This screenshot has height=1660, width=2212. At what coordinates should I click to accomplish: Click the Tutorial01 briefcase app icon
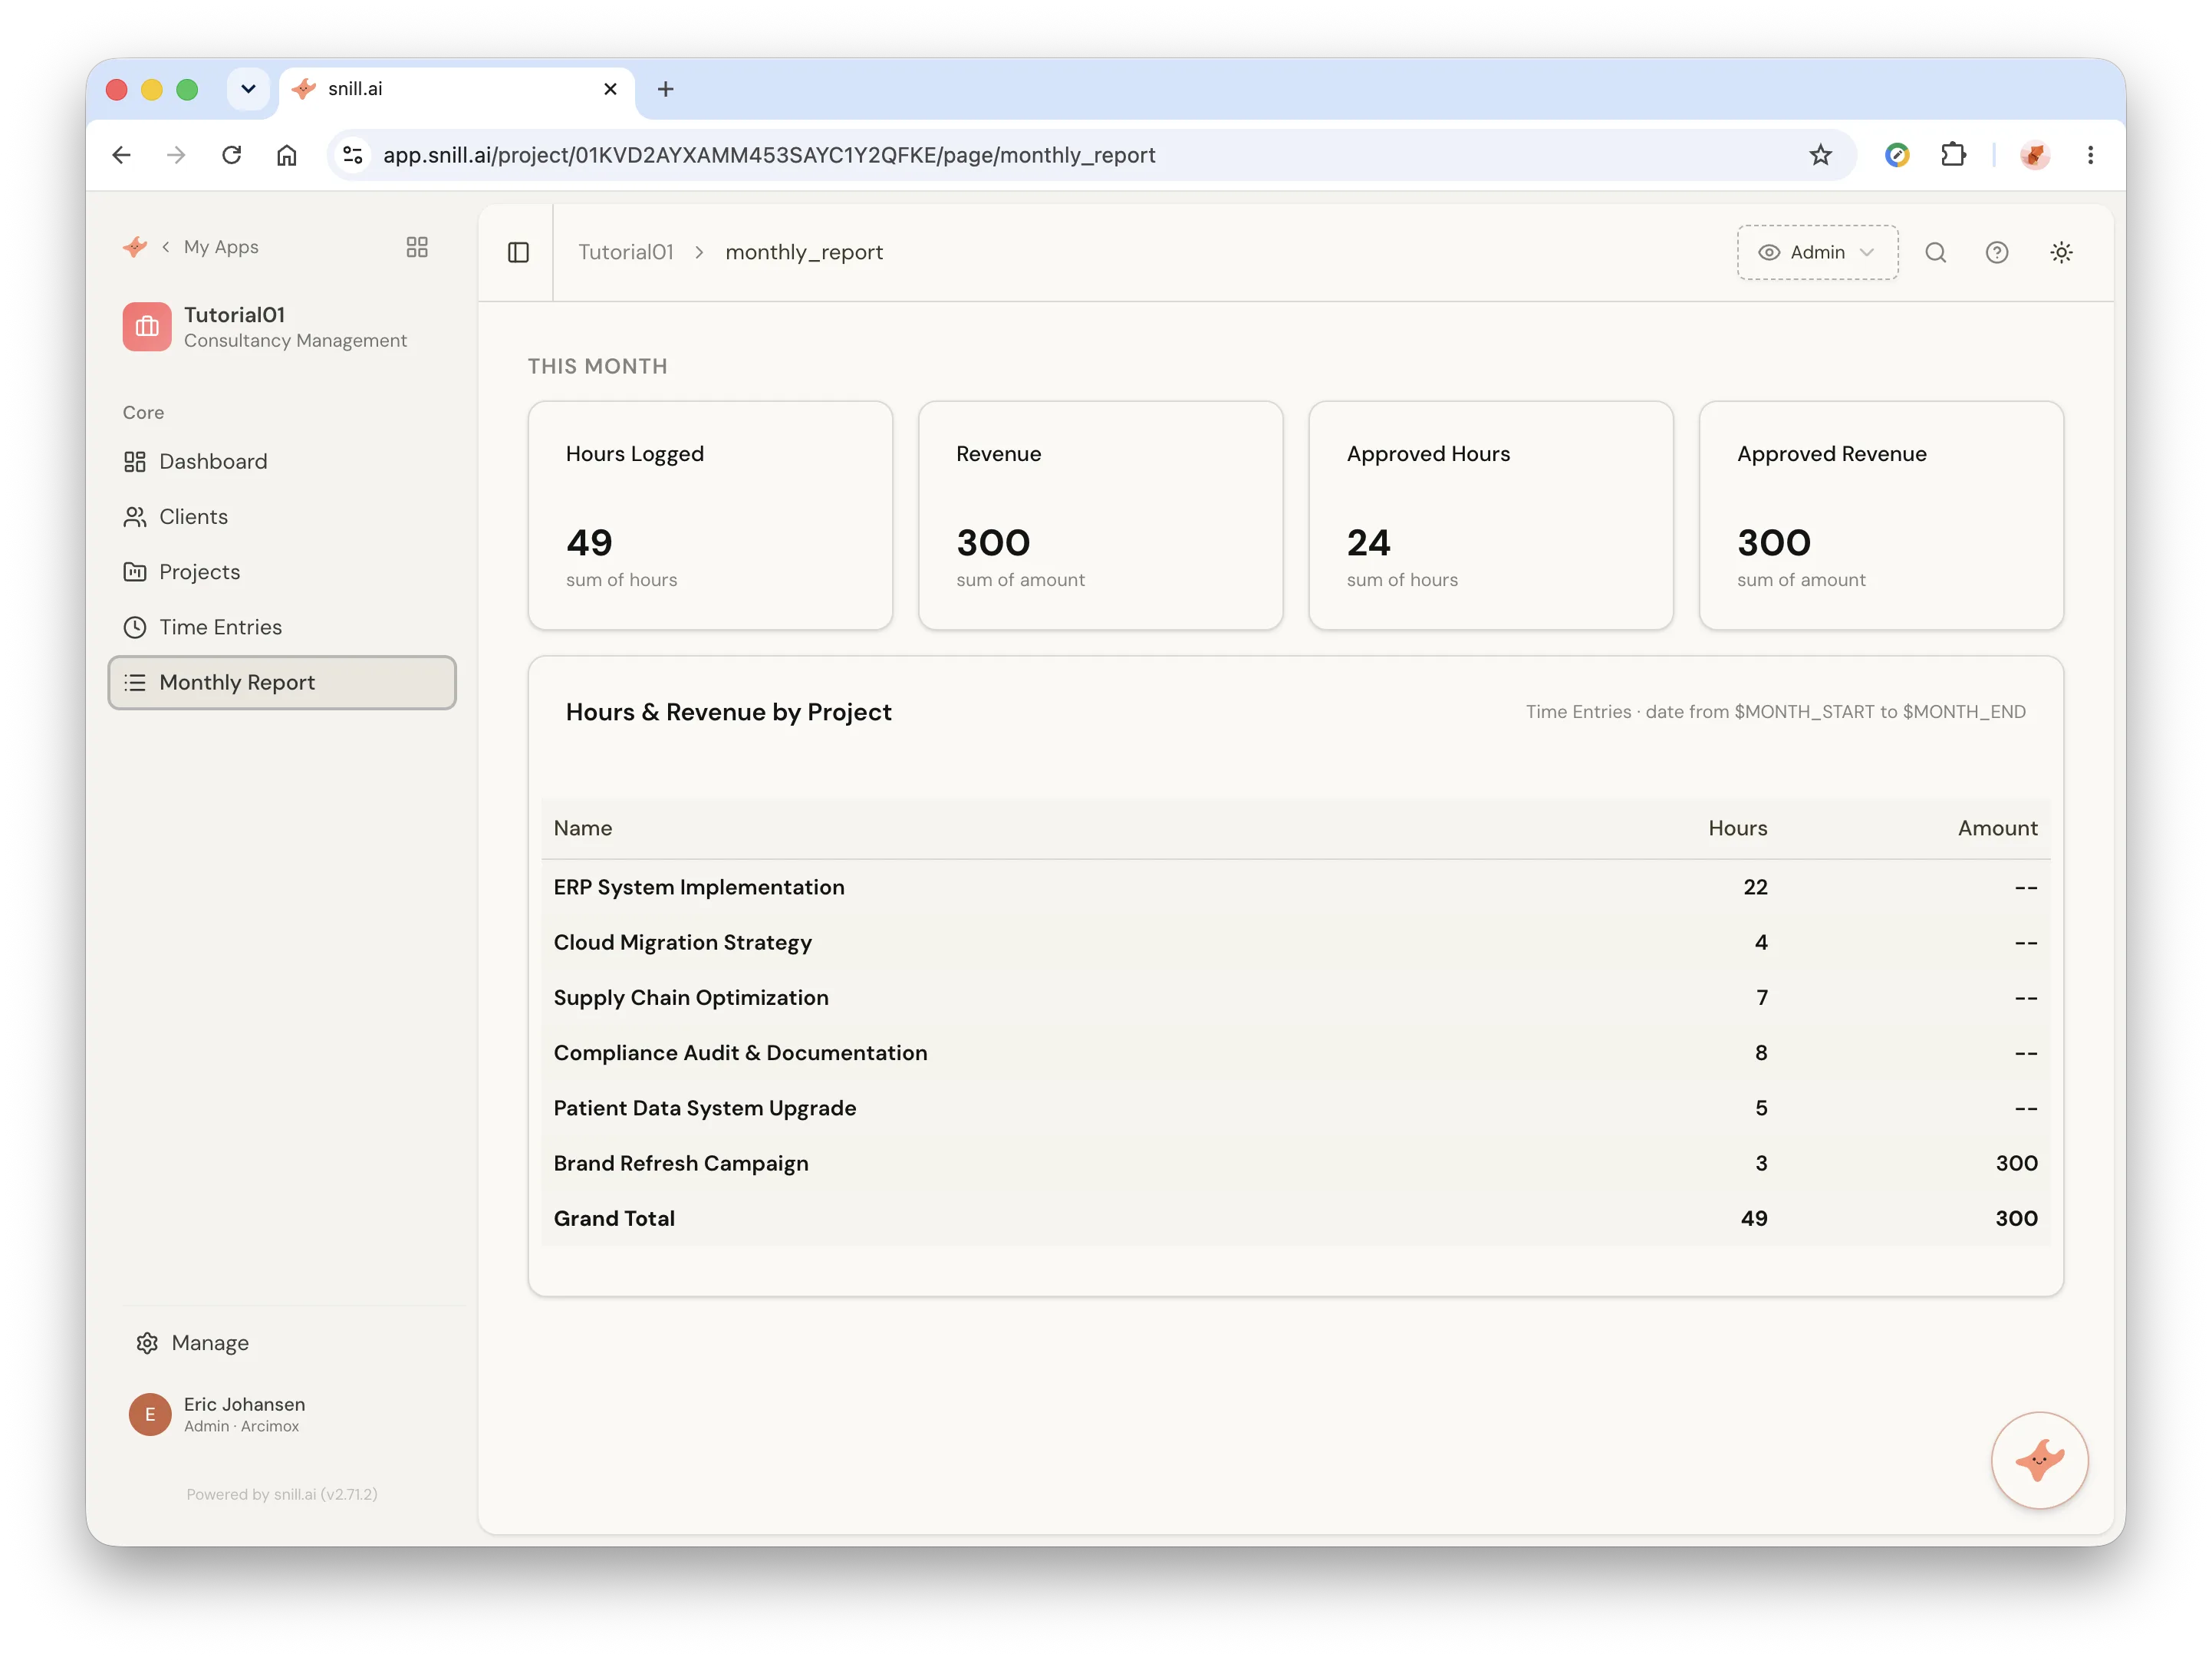tap(147, 327)
